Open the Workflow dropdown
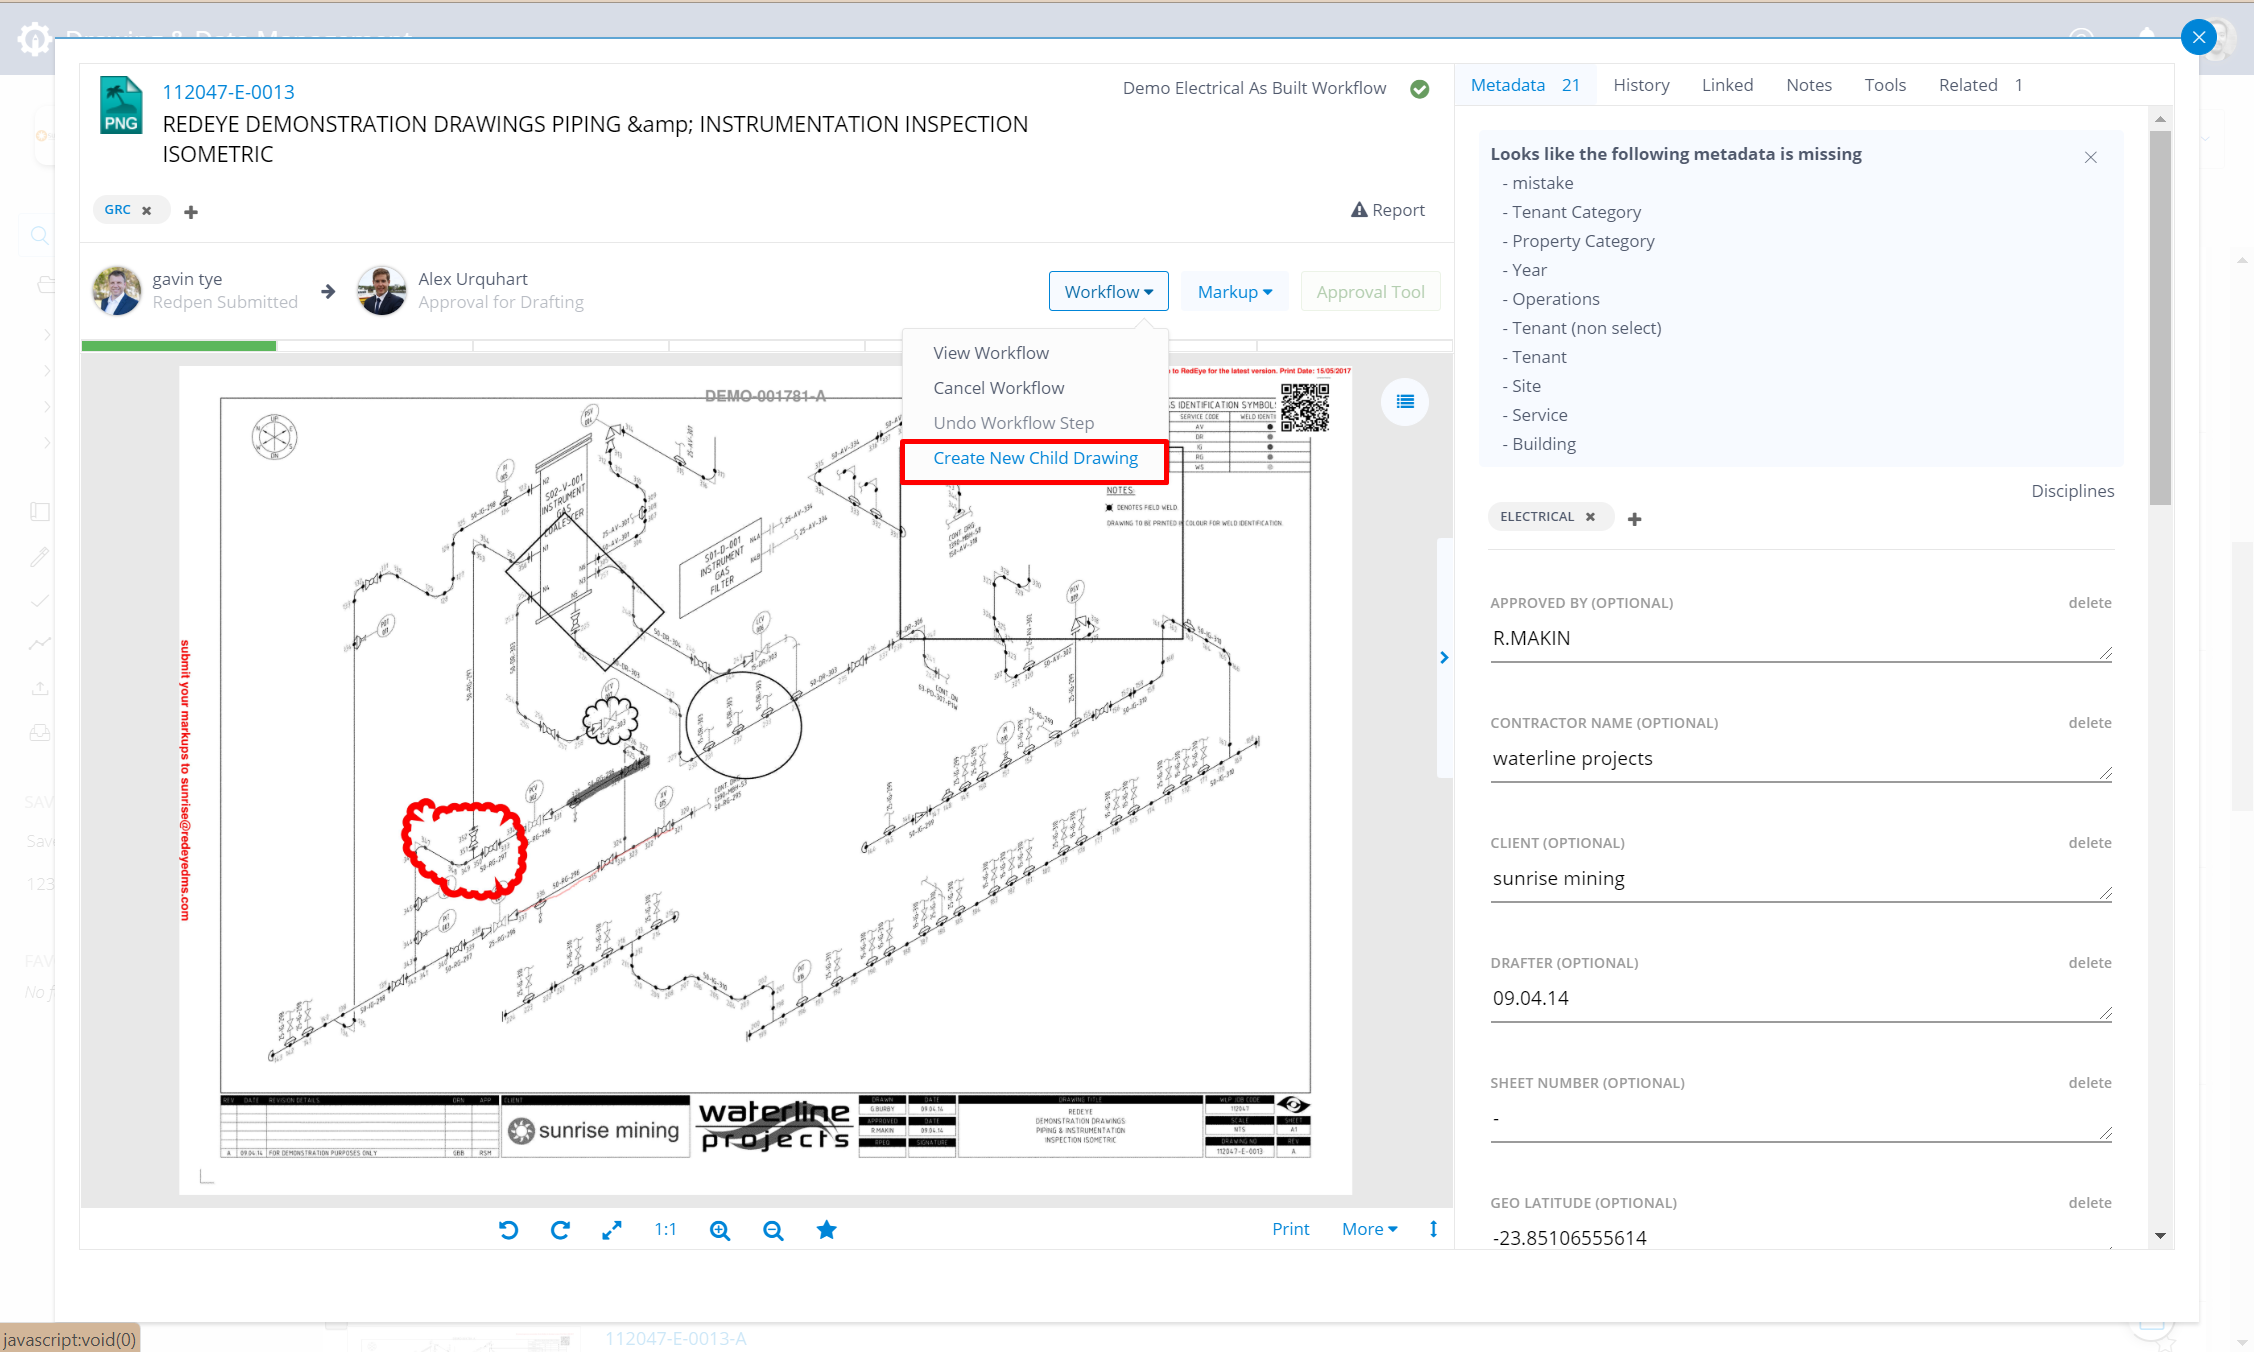This screenshot has width=2254, height=1352. 1108,291
